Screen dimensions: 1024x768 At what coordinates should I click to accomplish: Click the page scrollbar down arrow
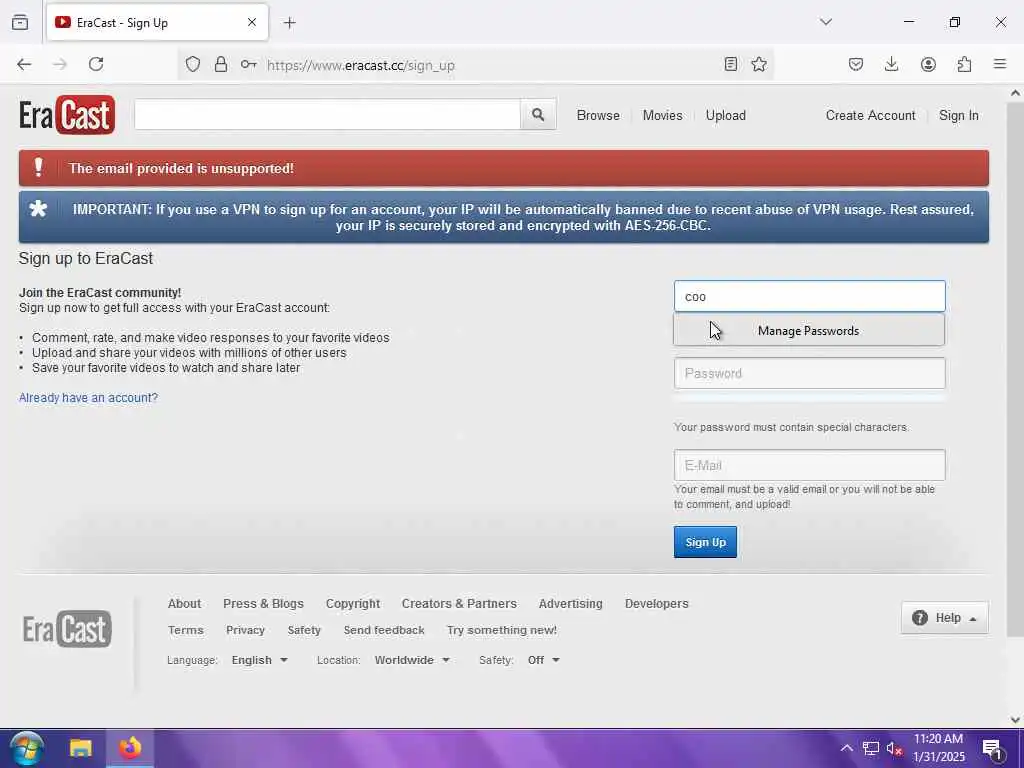tap(1016, 720)
